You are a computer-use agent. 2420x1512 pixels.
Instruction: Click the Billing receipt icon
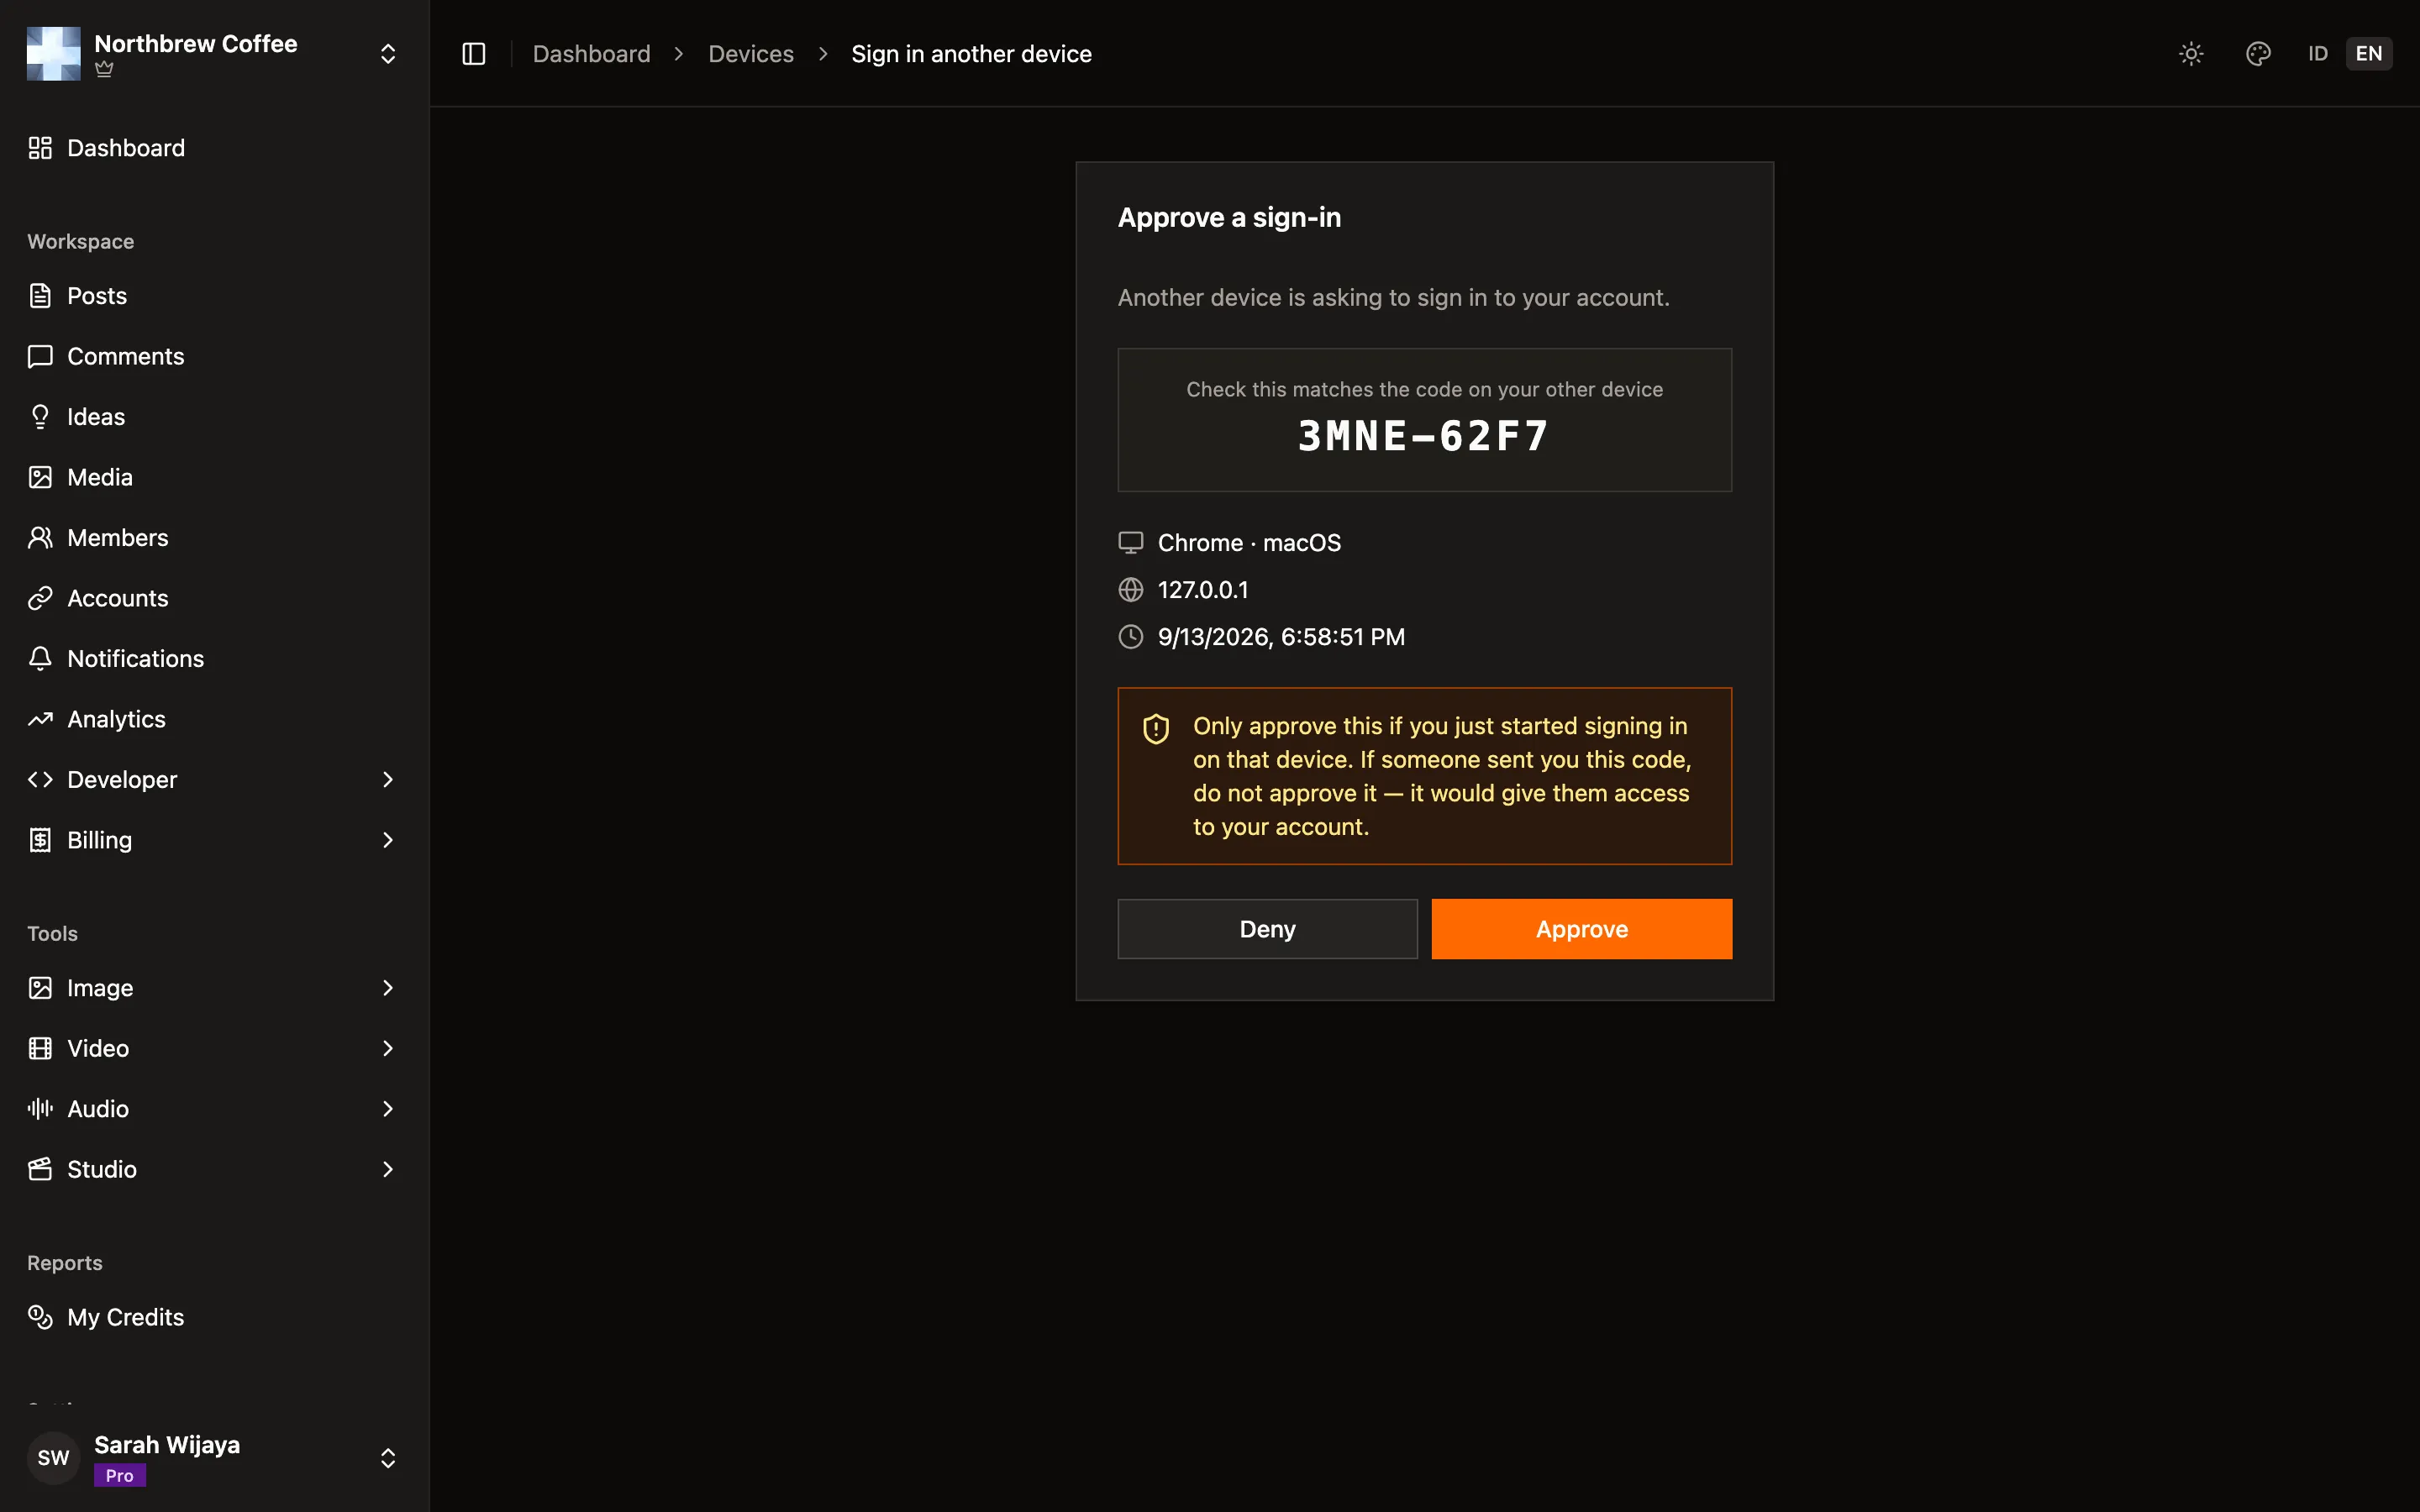[x=40, y=840]
